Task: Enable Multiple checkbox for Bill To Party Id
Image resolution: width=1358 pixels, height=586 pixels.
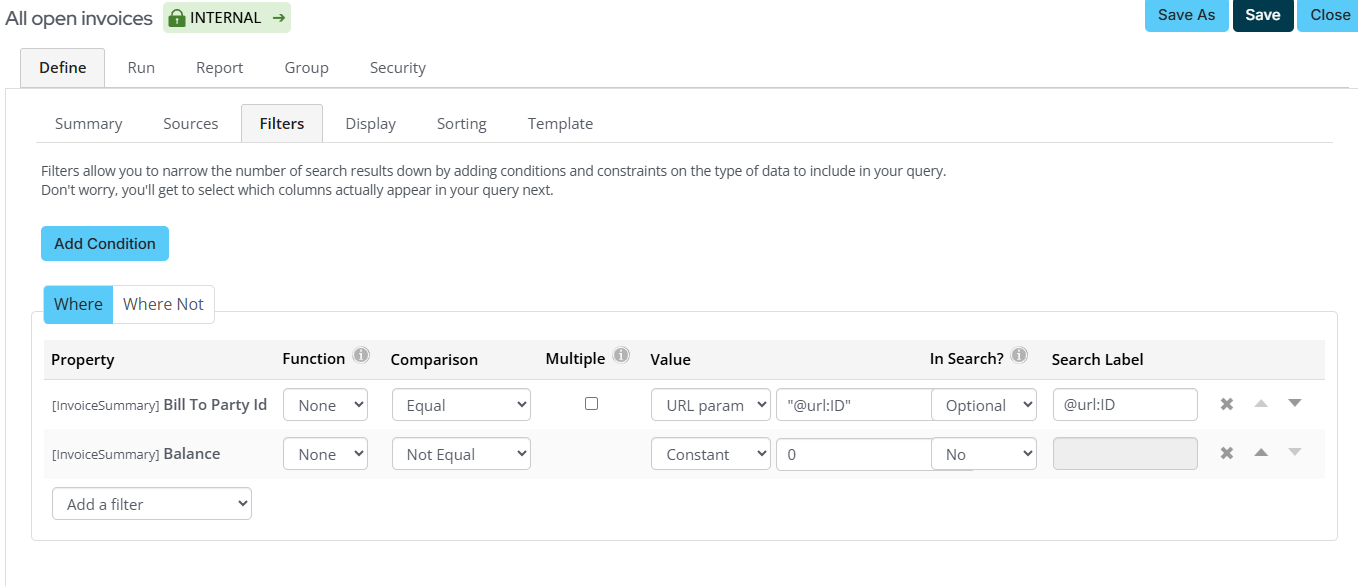Action: pos(591,404)
